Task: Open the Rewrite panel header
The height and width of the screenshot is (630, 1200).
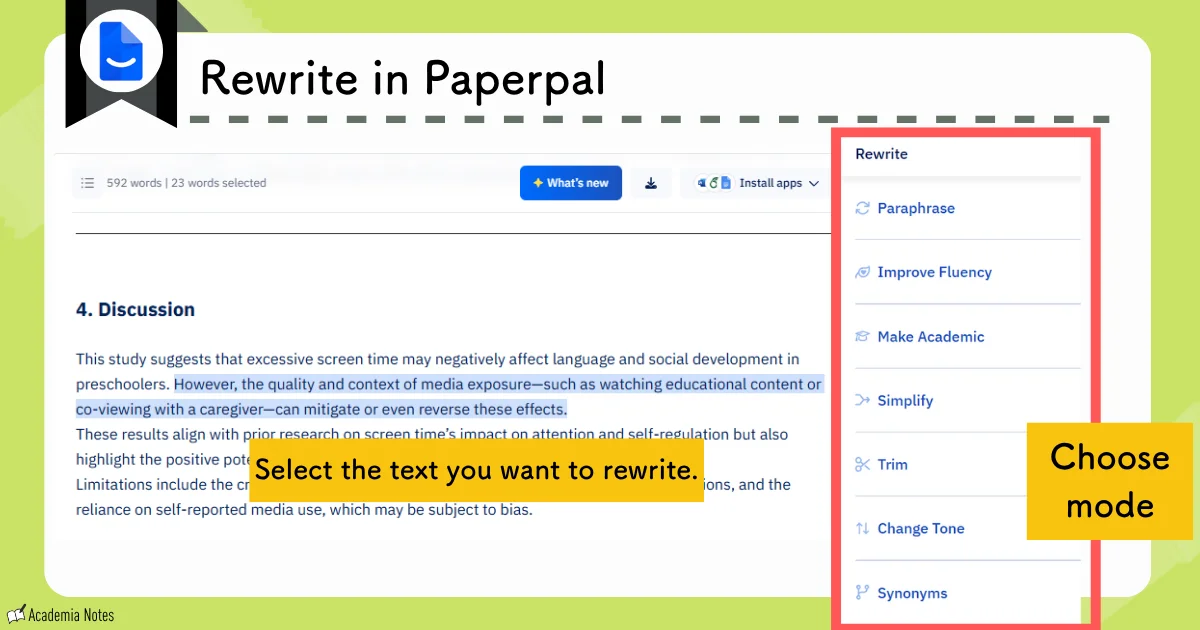Action: pos(881,154)
